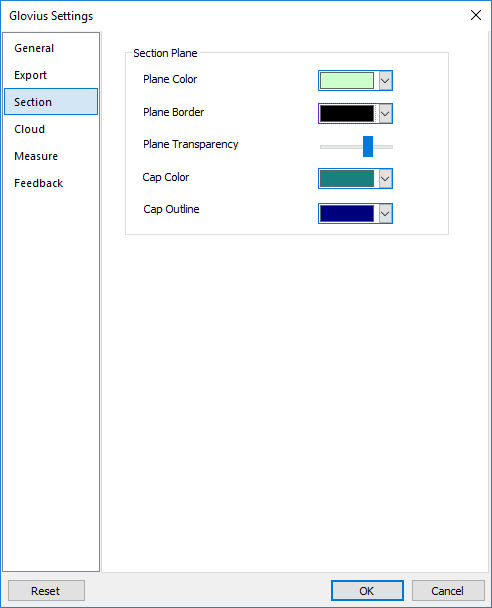The image size is (492, 608).
Task: Click the Cap Color label
Action: pyautogui.click(x=166, y=177)
